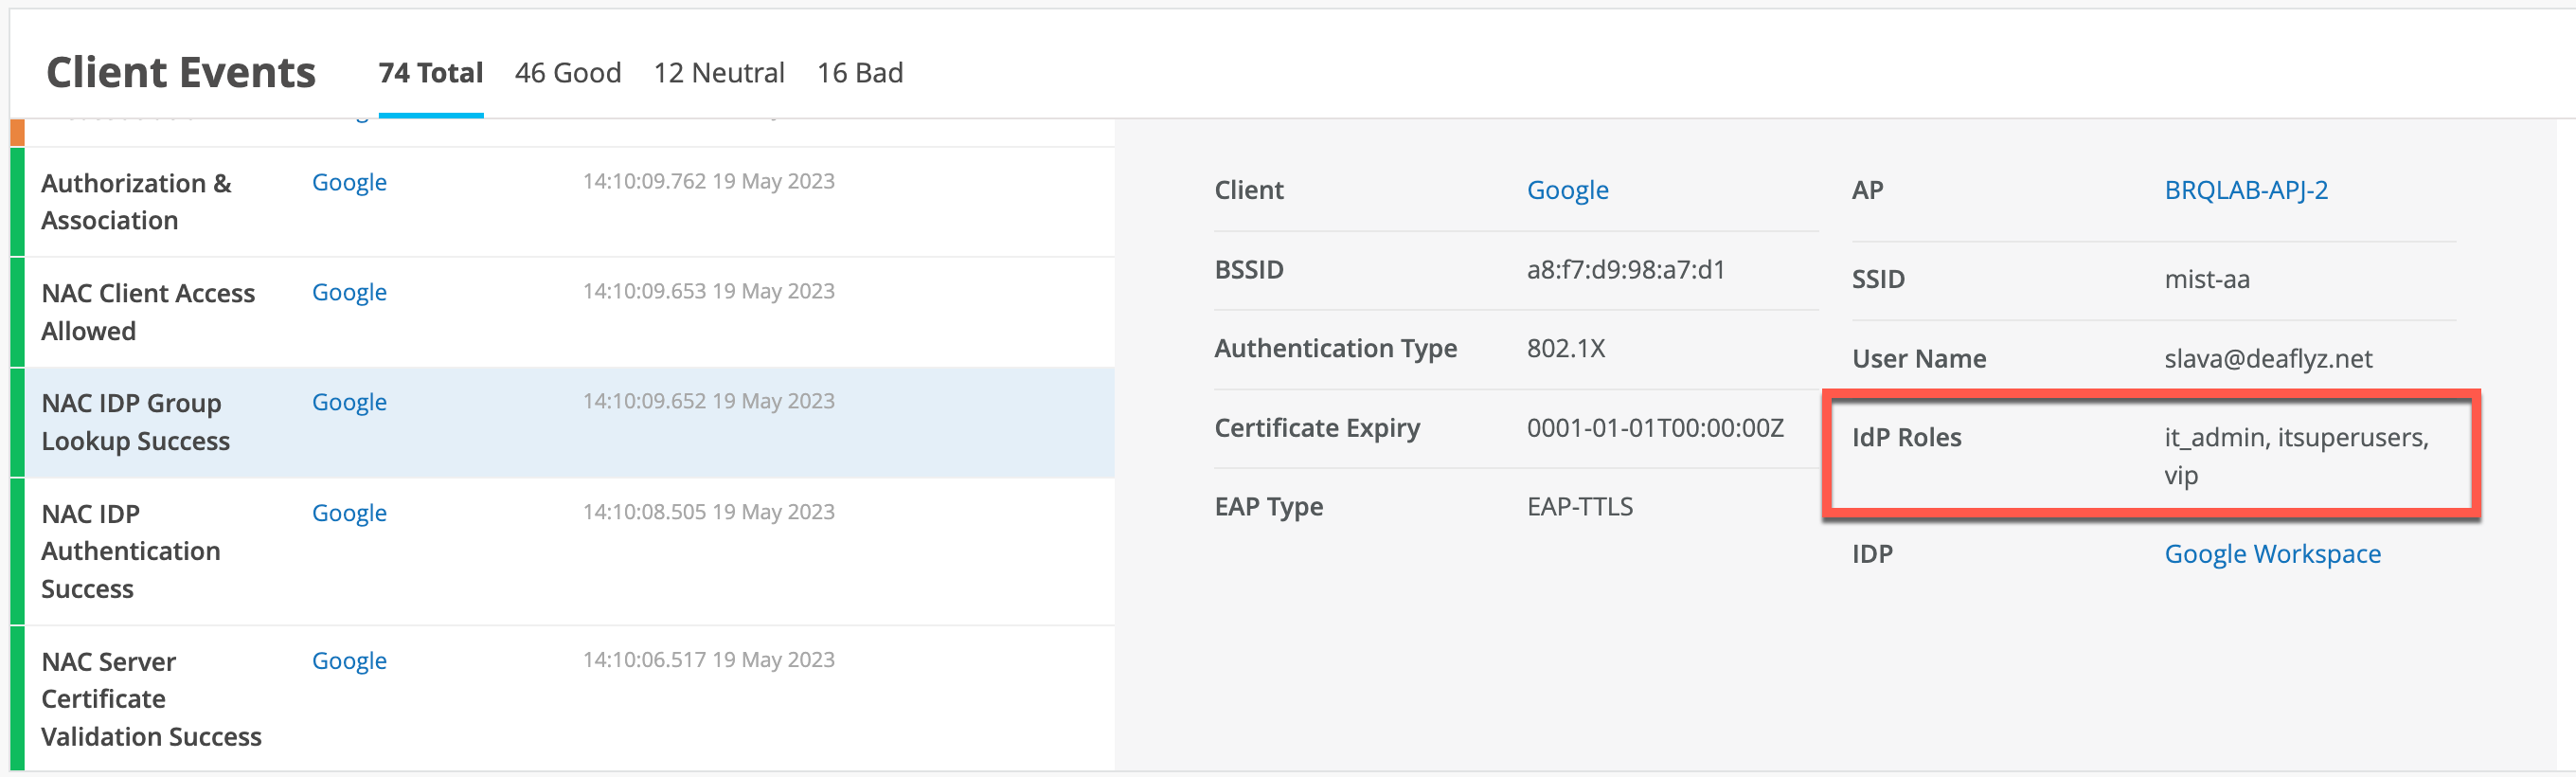Click the IdP Roles value it_admin, itsuperusers
This screenshot has height=777, width=2576.
pos(2295,438)
